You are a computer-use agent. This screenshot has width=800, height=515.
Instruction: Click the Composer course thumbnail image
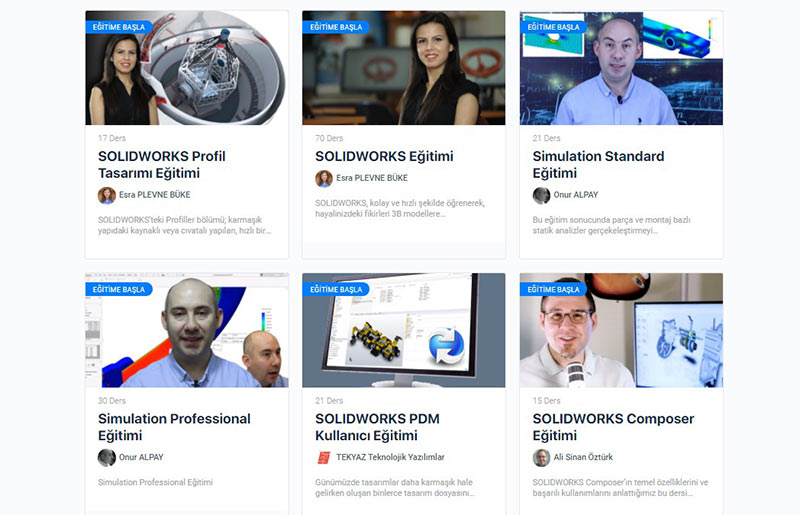tap(621, 330)
